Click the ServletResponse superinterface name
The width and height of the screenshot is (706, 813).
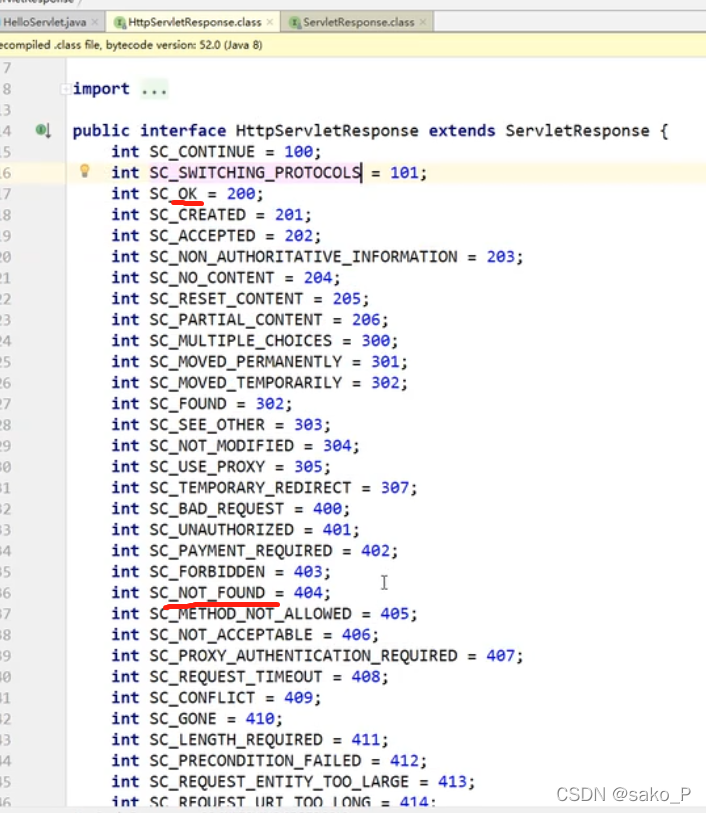pyautogui.click(x=577, y=131)
